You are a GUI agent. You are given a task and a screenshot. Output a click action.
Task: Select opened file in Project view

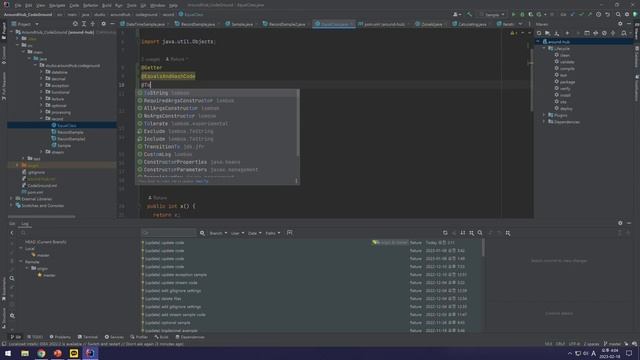75,24
